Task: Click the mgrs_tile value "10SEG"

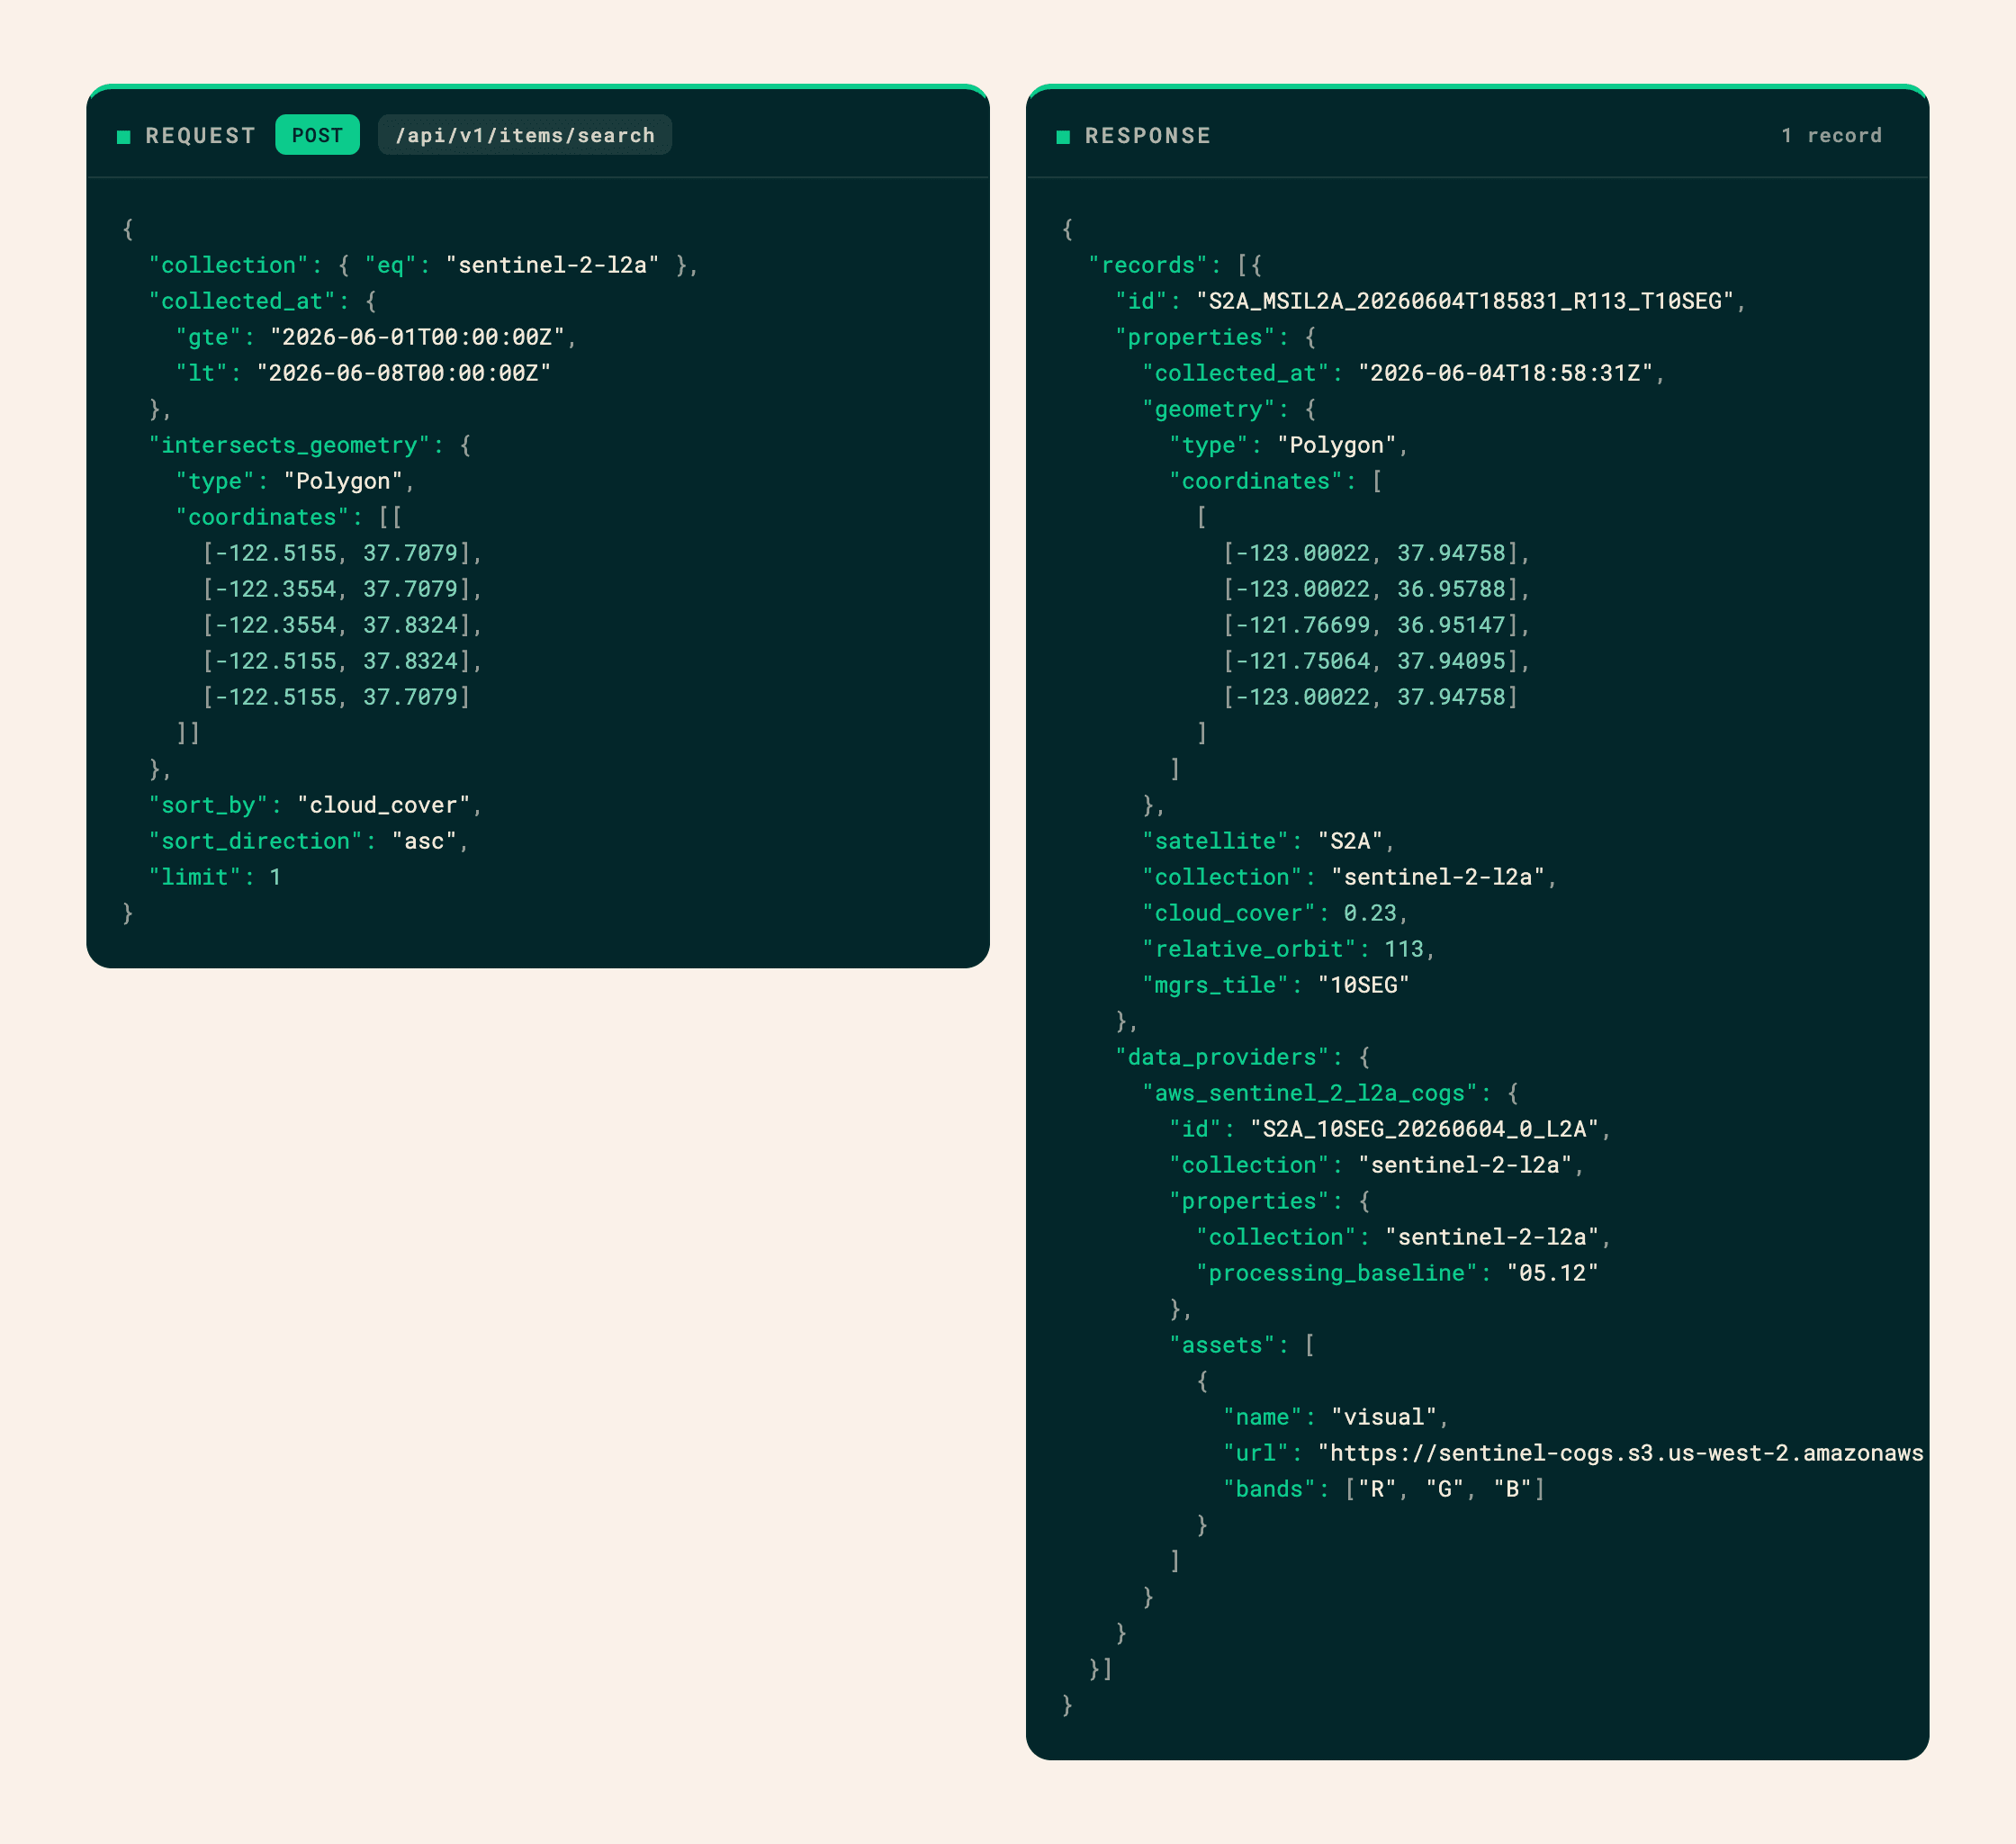Action: (1364, 985)
